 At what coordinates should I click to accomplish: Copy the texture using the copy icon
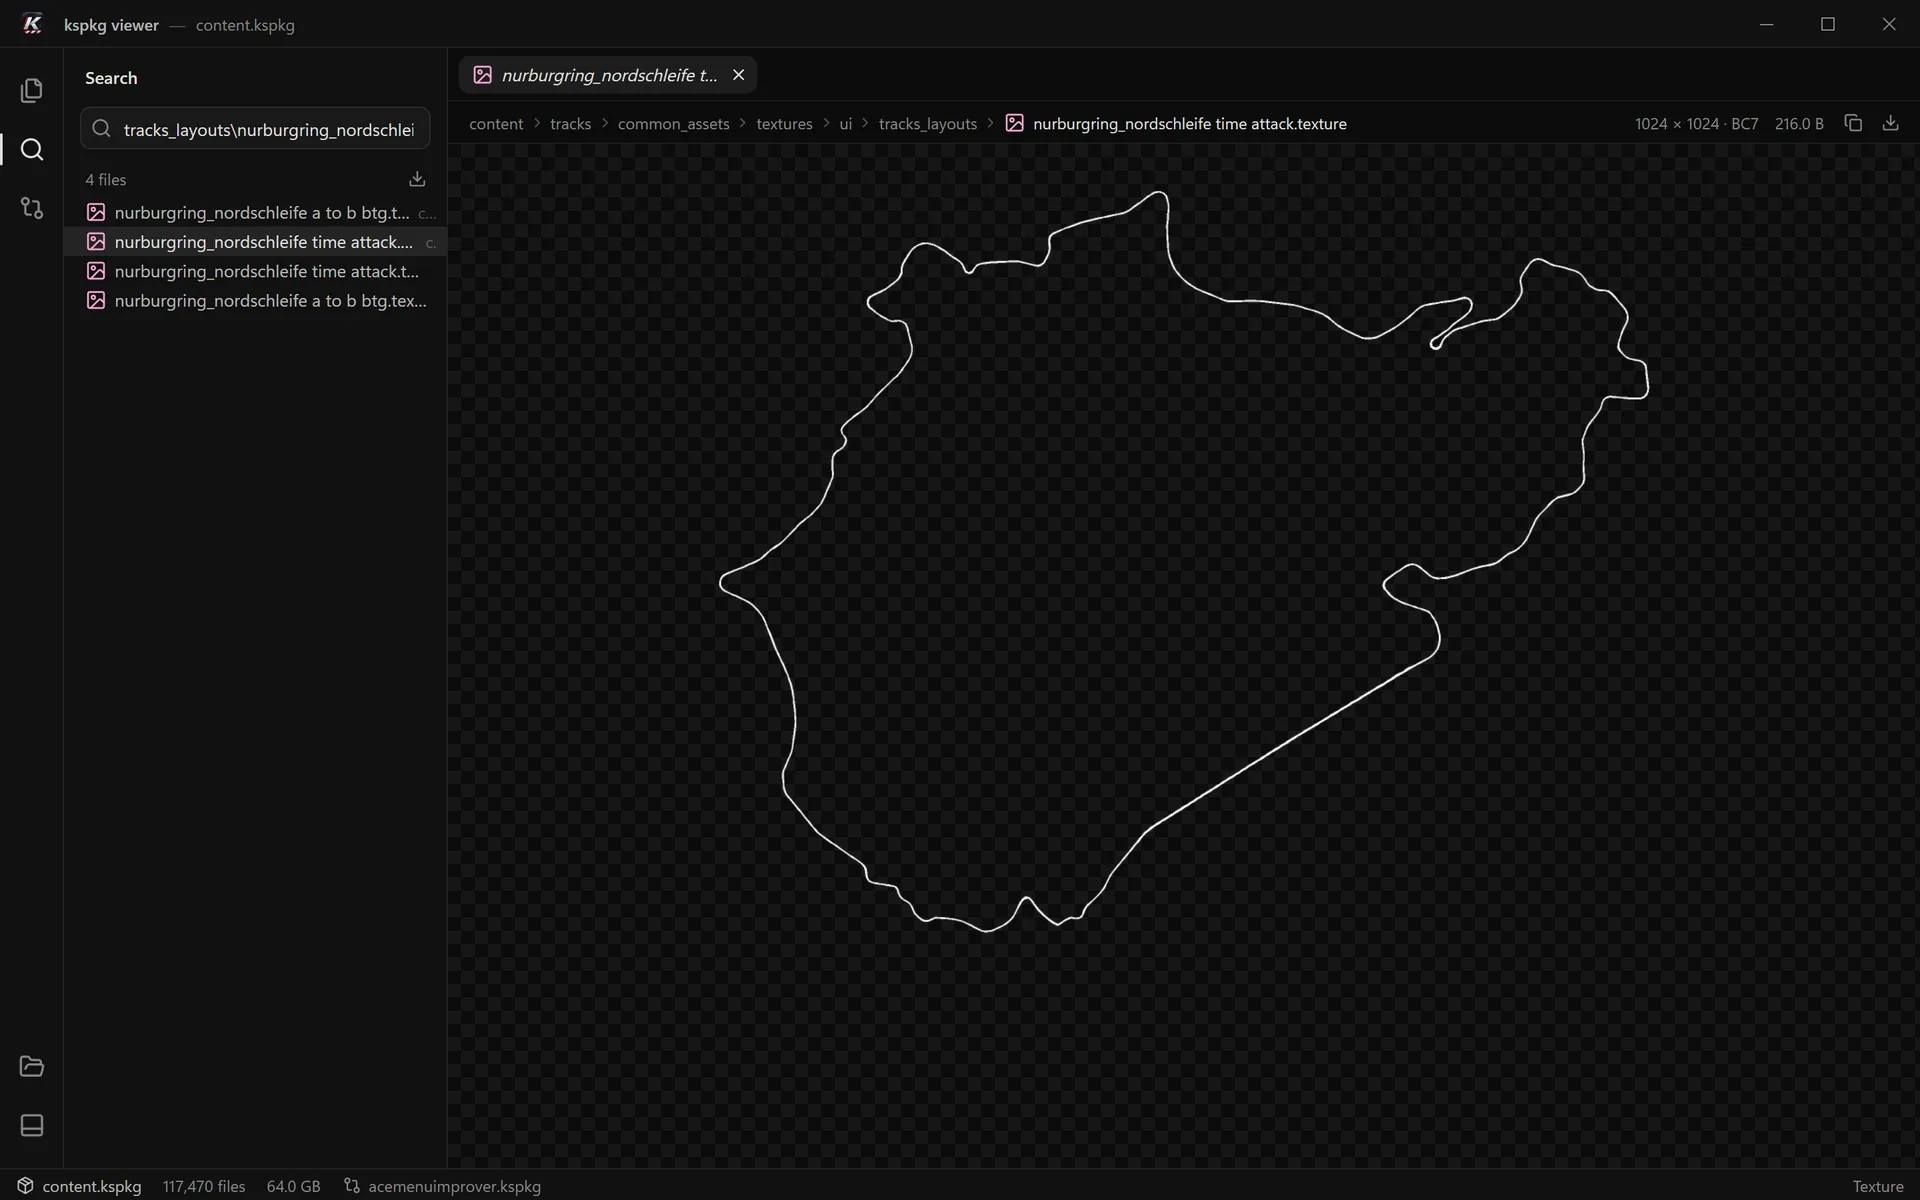[1853, 123]
